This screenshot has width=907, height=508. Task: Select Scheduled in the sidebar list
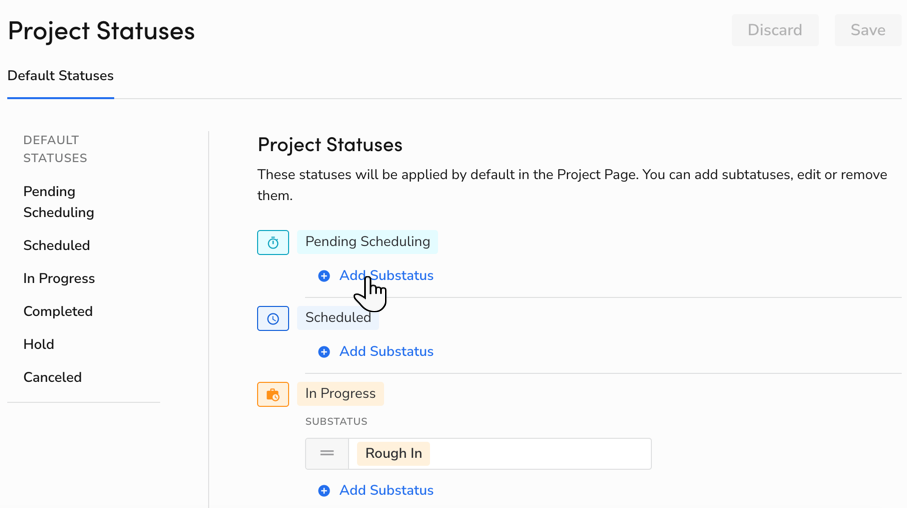56,245
